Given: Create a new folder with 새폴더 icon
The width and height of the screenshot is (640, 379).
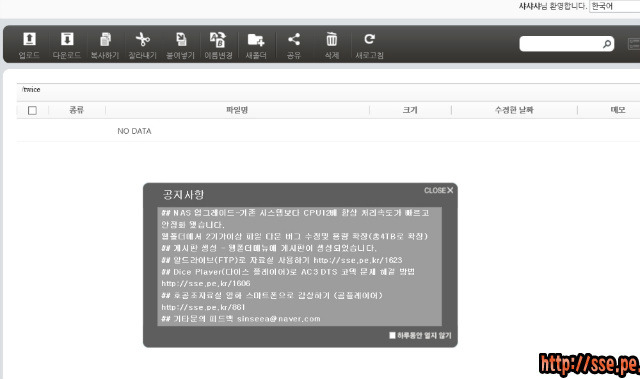Looking at the screenshot, I should 256,39.
